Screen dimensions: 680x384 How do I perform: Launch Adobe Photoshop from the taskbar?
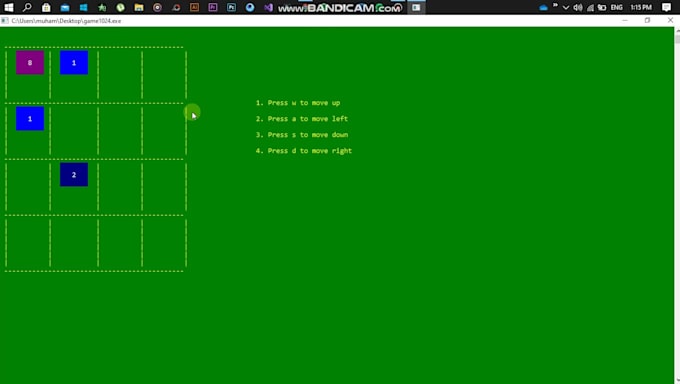[232, 7]
